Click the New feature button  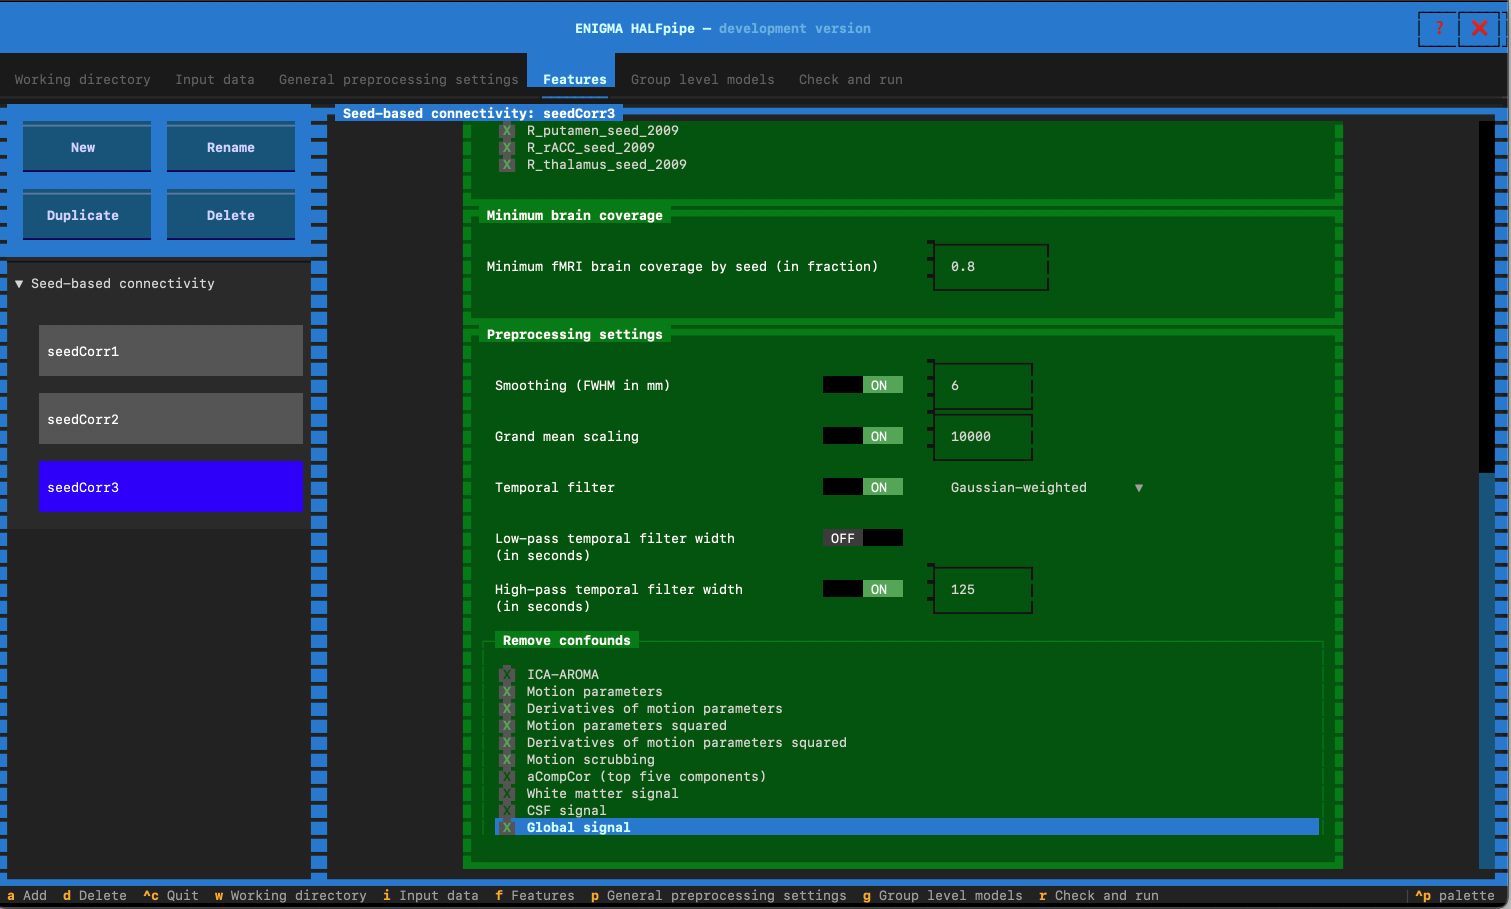[87, 147]
